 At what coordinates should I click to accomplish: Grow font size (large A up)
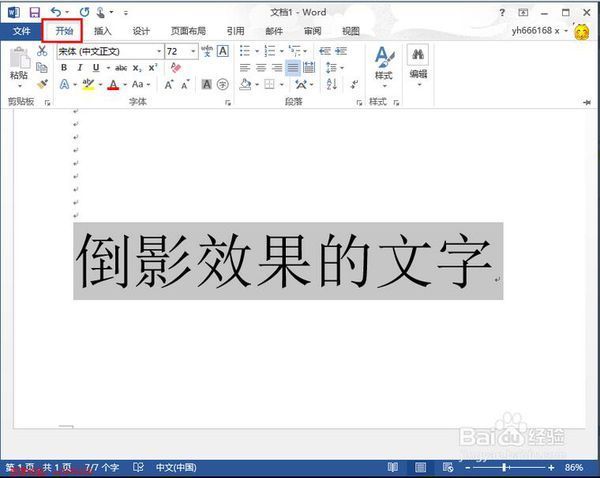pos(169,84)
